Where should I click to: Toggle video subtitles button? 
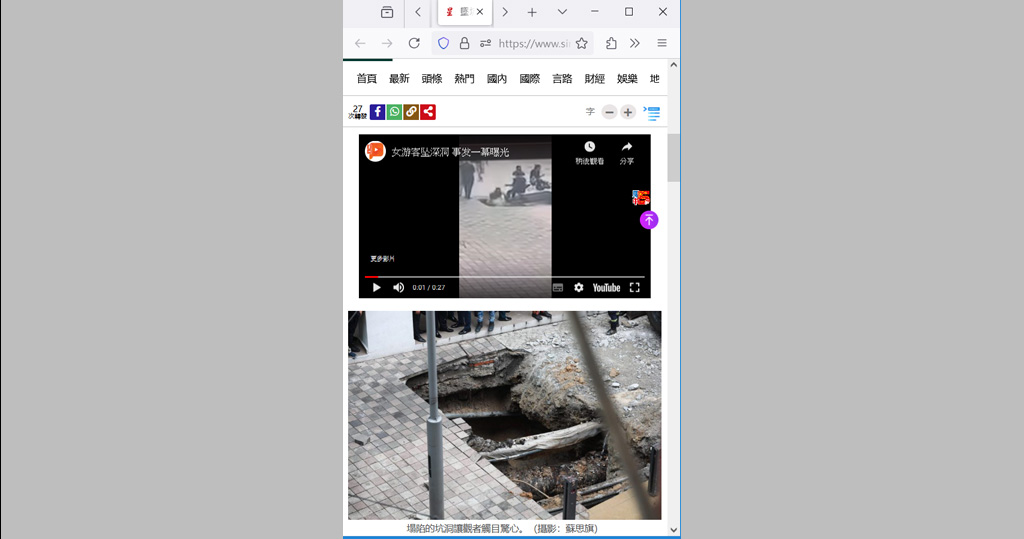click(558, 288)
